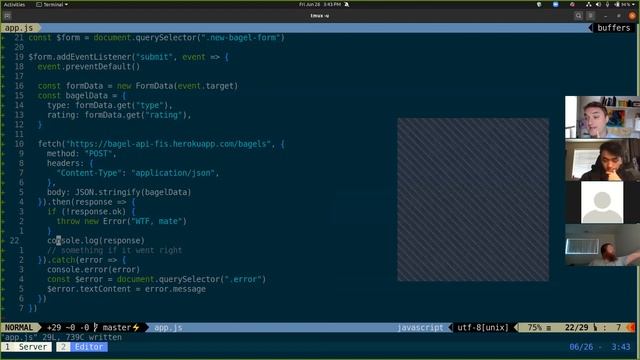The image size is (640, 360).
Task: Switch to tmux window 2 Editor
Action: [x=82, y=347]
